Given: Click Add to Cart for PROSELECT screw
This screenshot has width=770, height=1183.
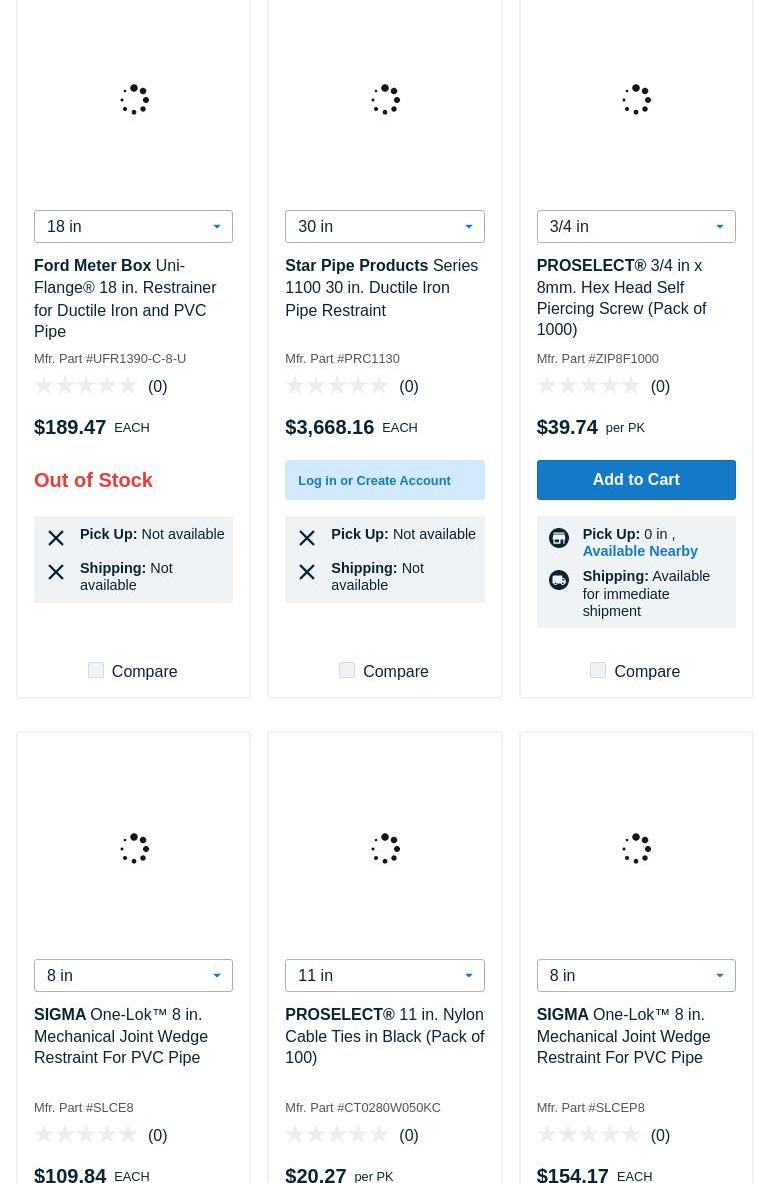Looking at the screenshot, I should 635,480.
